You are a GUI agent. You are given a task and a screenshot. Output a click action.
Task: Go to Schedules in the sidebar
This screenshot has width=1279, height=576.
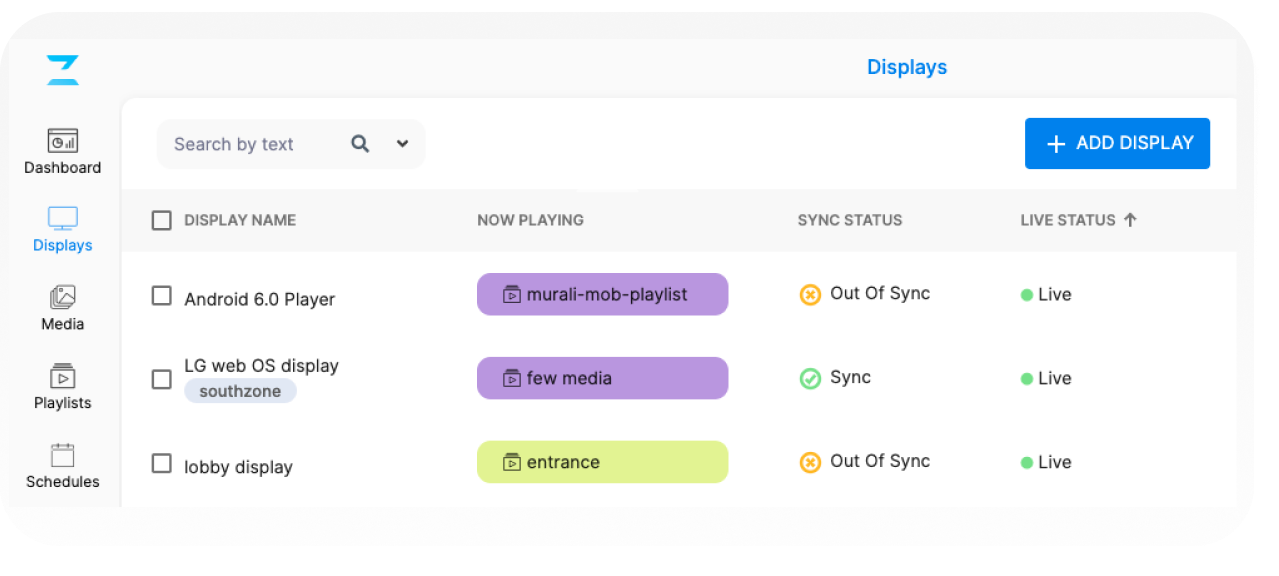[x=62, y=455]
